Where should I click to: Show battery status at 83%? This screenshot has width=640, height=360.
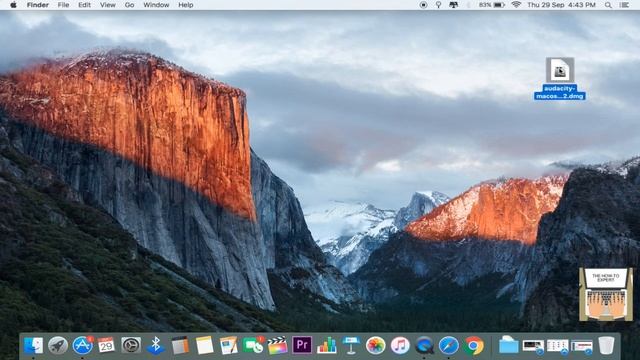tap(492, 5)
